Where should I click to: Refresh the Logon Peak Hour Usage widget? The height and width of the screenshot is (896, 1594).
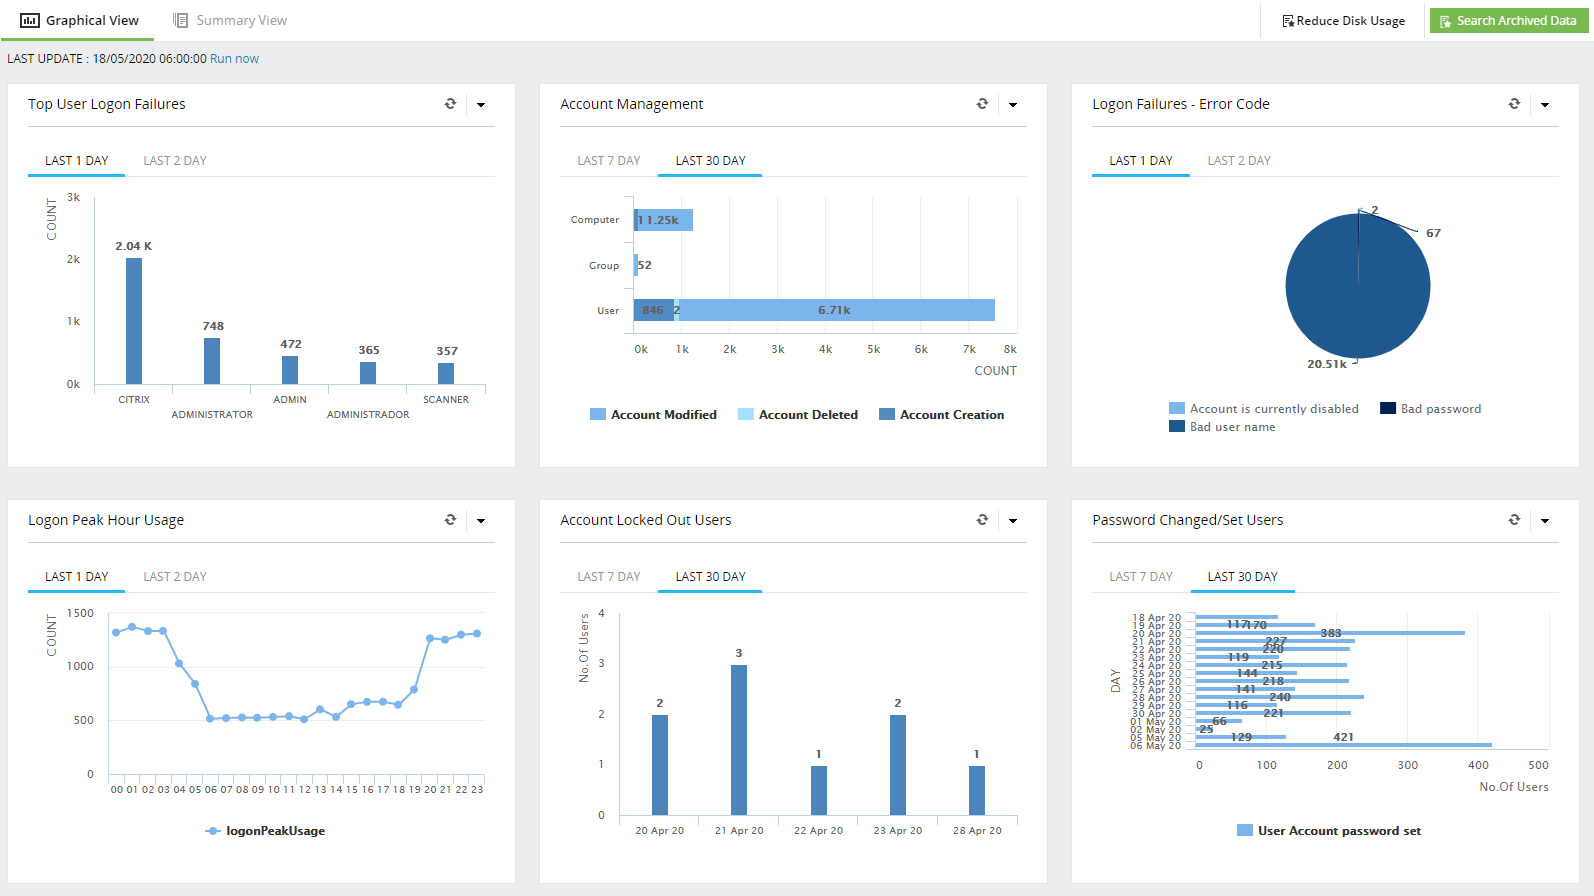pos(450,520)
